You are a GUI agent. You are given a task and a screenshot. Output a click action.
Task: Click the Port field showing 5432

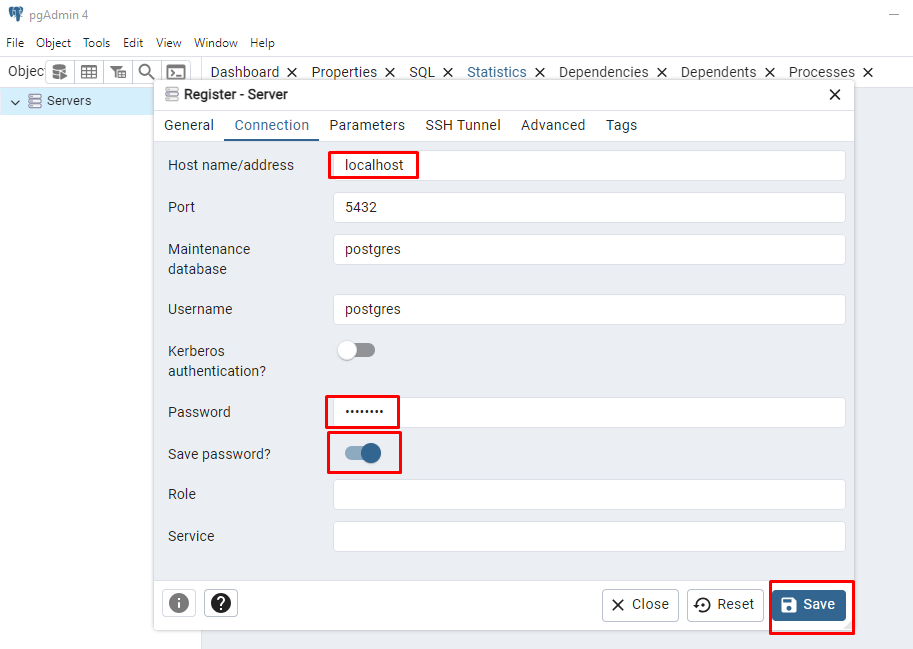[x=589, y=207]
